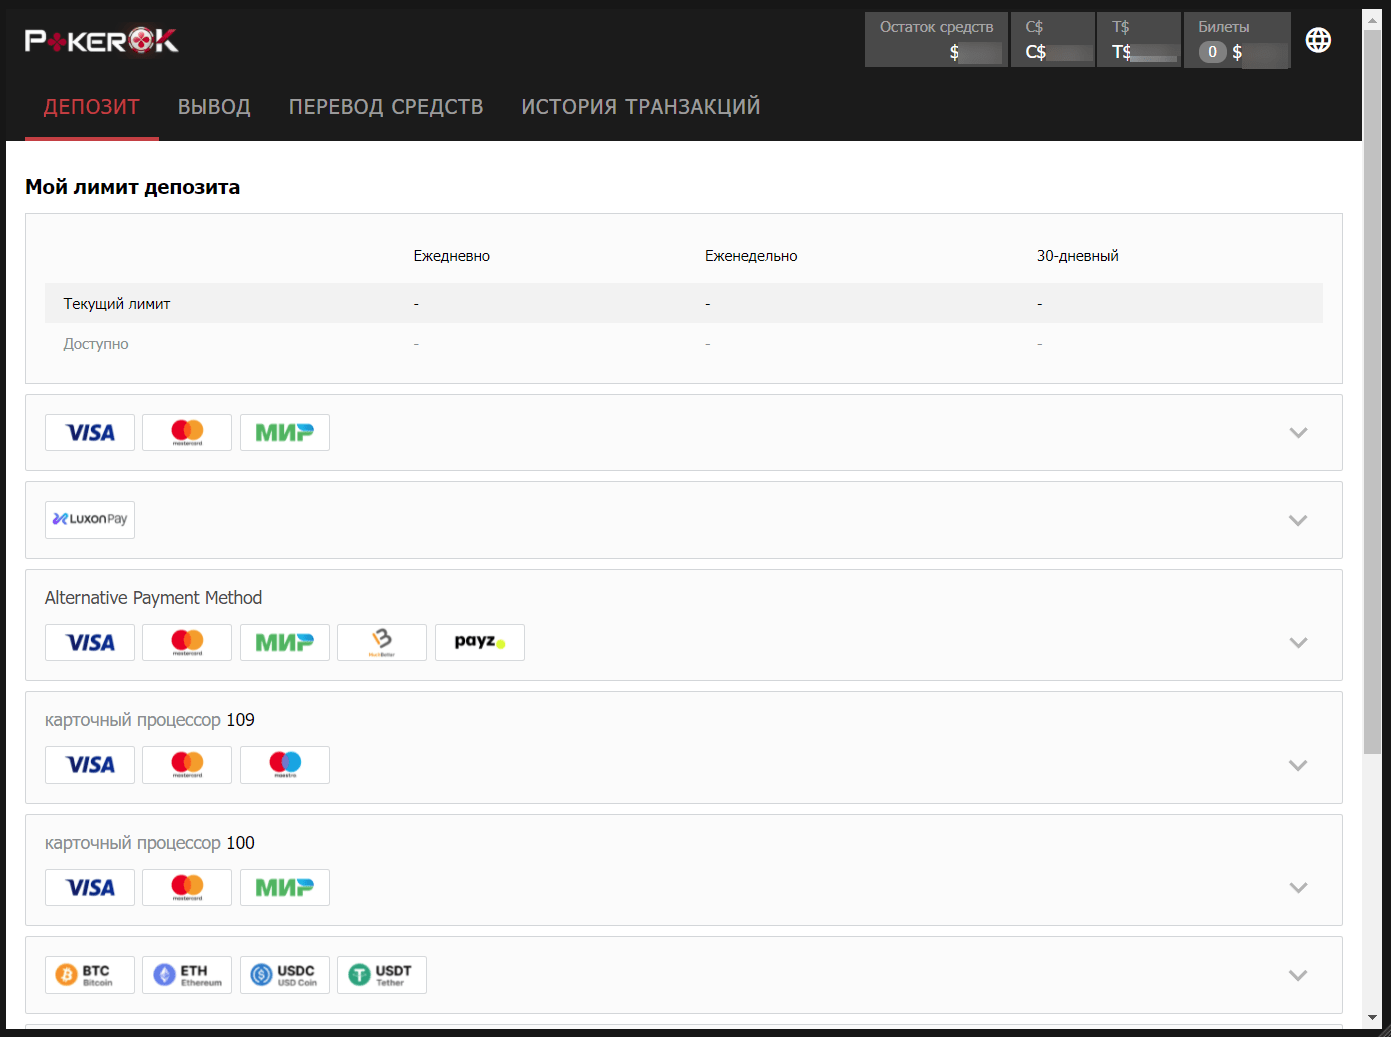Select MIR icon in first card payment row
This screenshot has height=1037, width=1391.
pyautogui.click(x=285, y=433)
